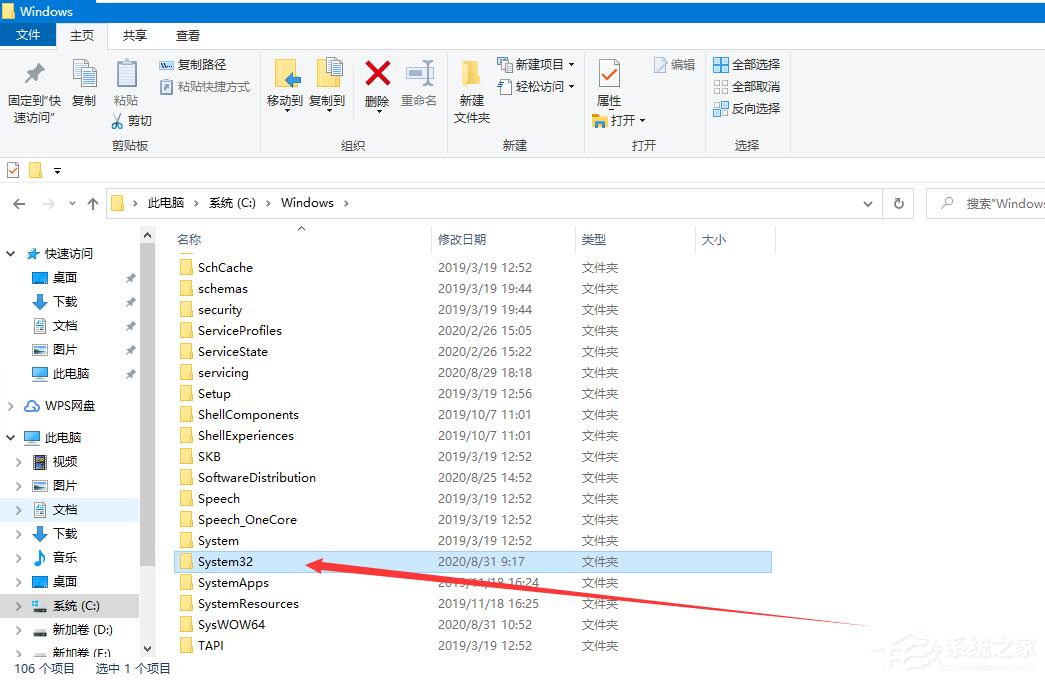Open Customize Quick Access Toolbar dropdown arrow
Screen dimensions: 1045x680
click(57, 171)
